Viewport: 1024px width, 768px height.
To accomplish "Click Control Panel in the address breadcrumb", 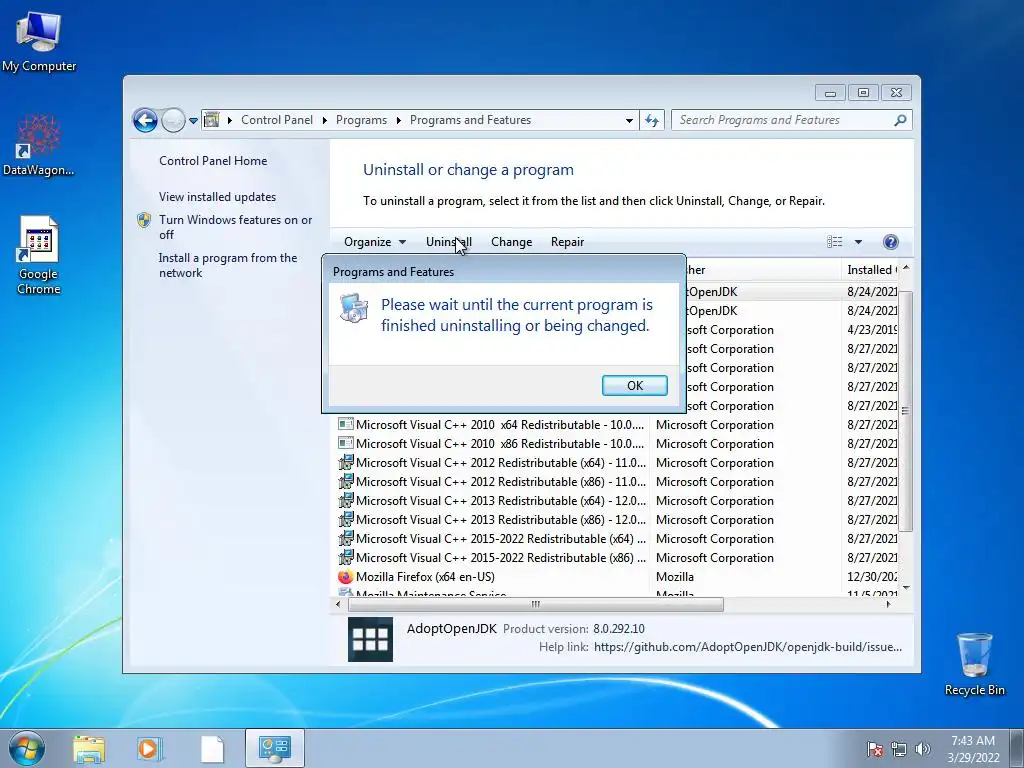I will coord(277,120).
